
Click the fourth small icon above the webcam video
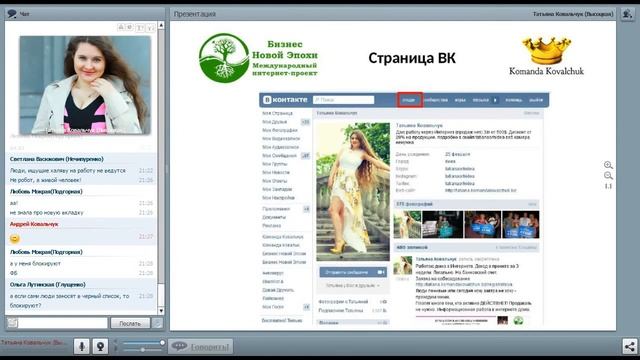tap(150, 27)
